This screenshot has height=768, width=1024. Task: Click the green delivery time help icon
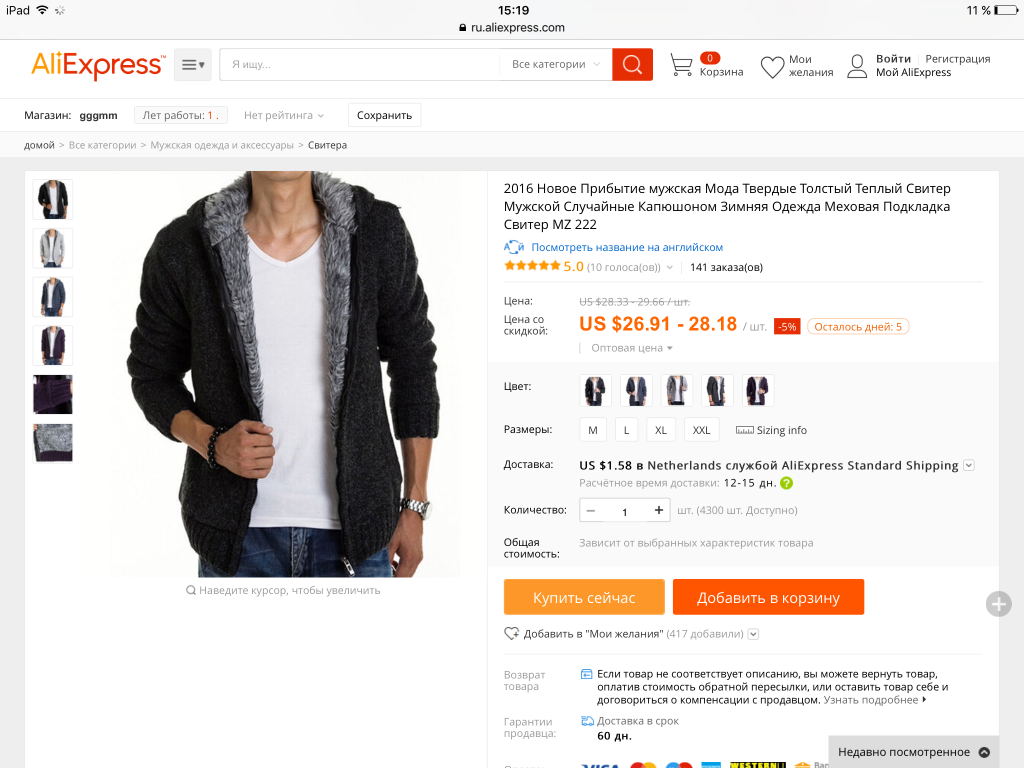click(x=786, y=483)
